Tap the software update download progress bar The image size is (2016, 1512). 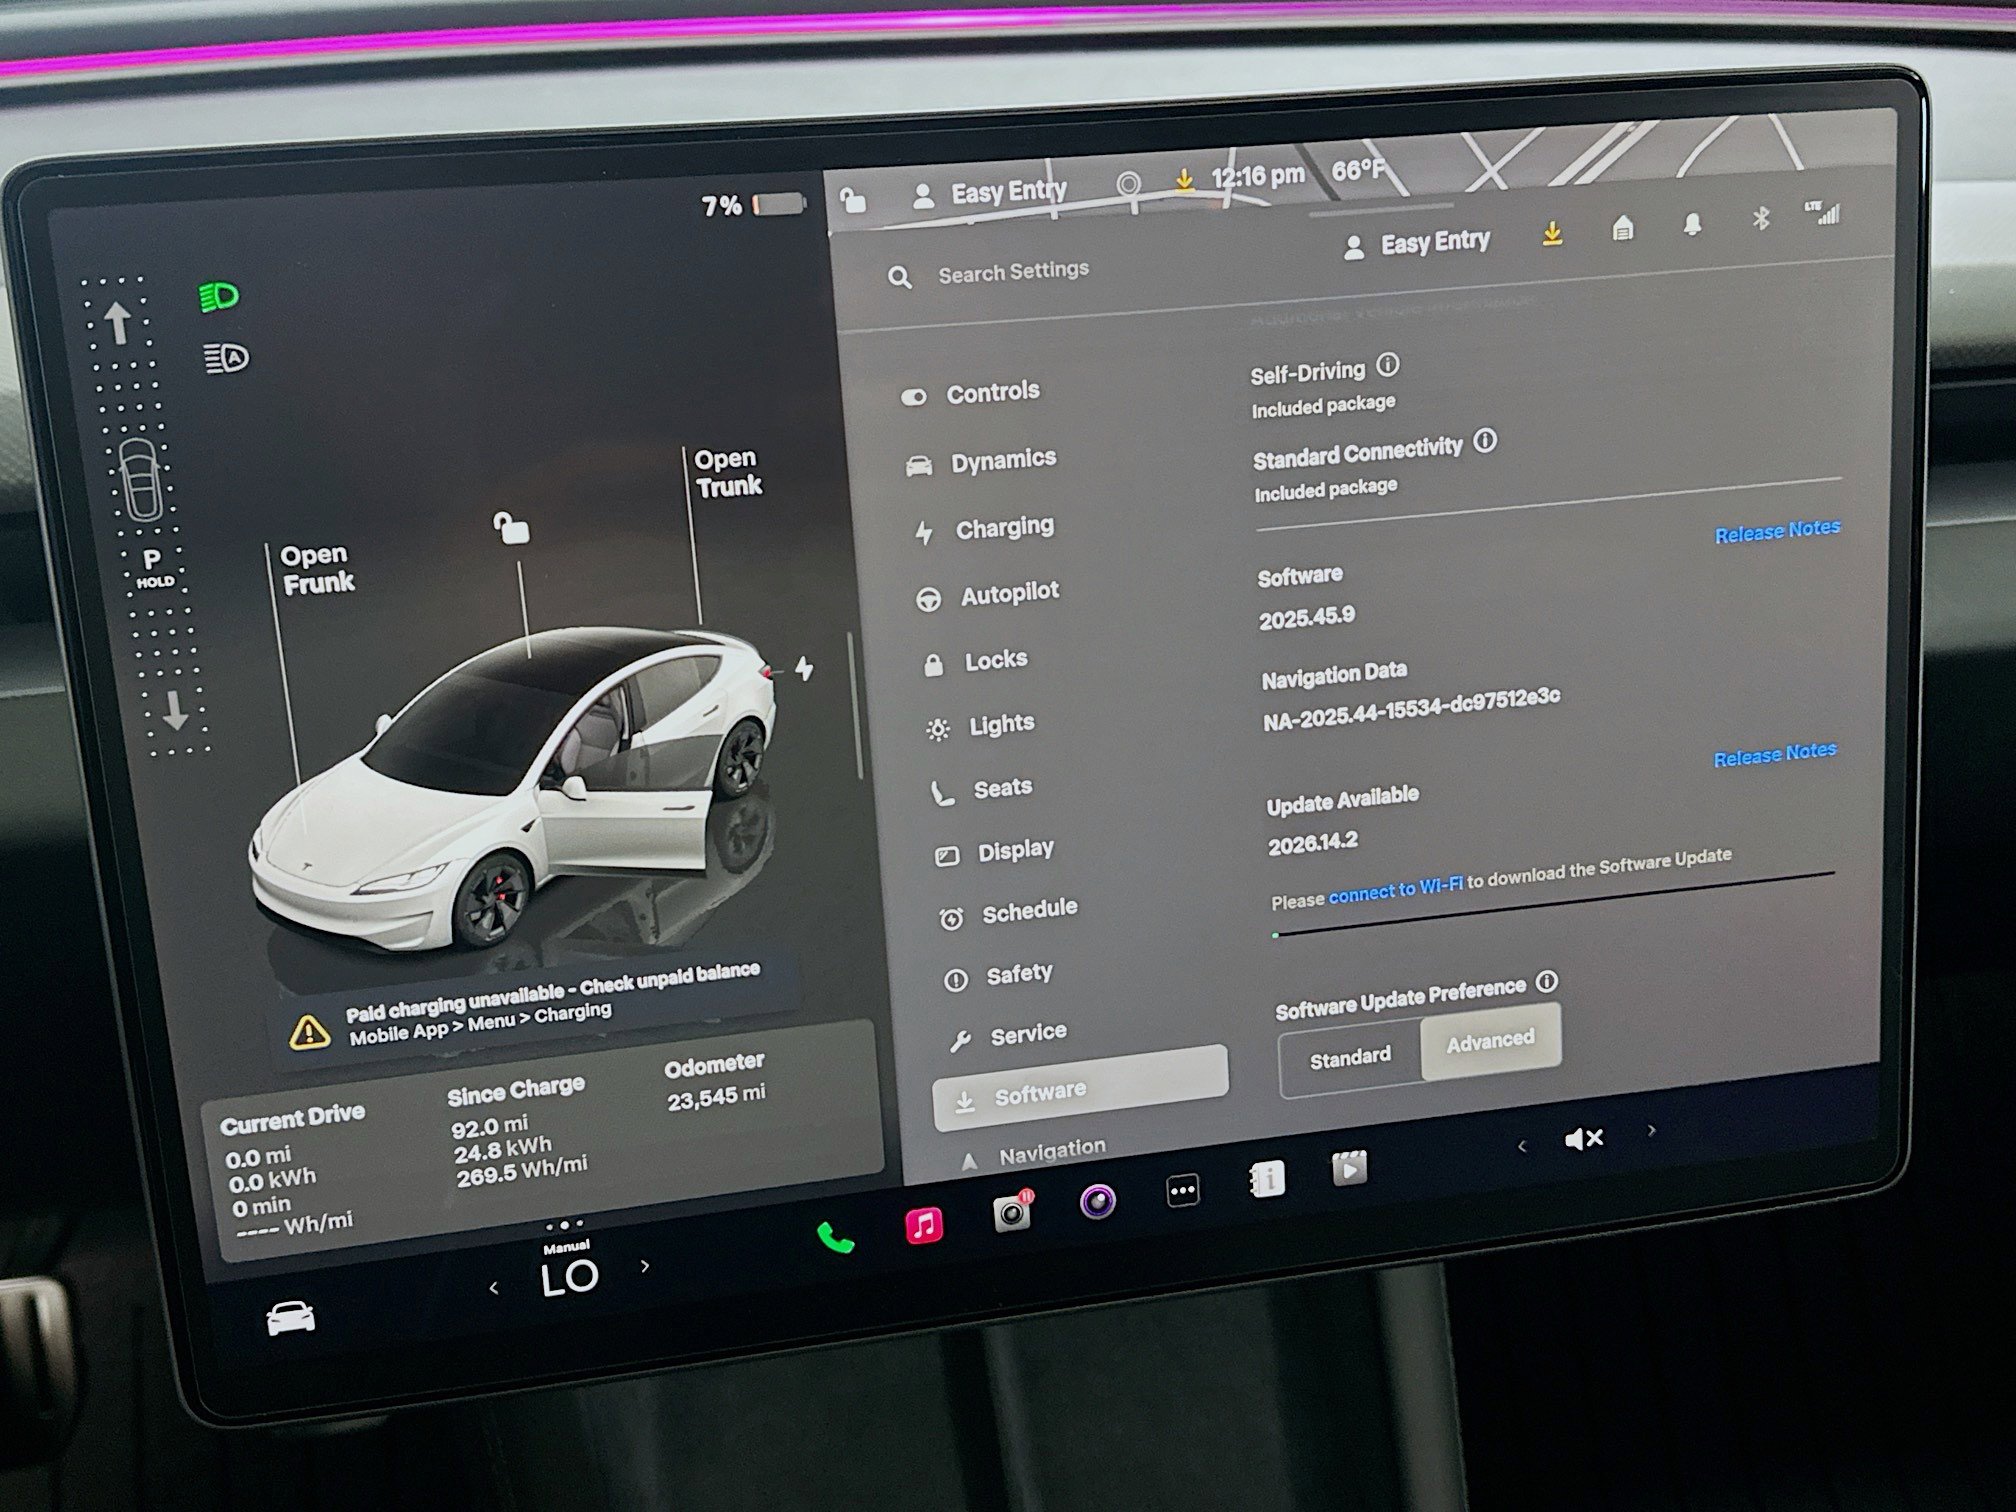tap(1553, 905)
